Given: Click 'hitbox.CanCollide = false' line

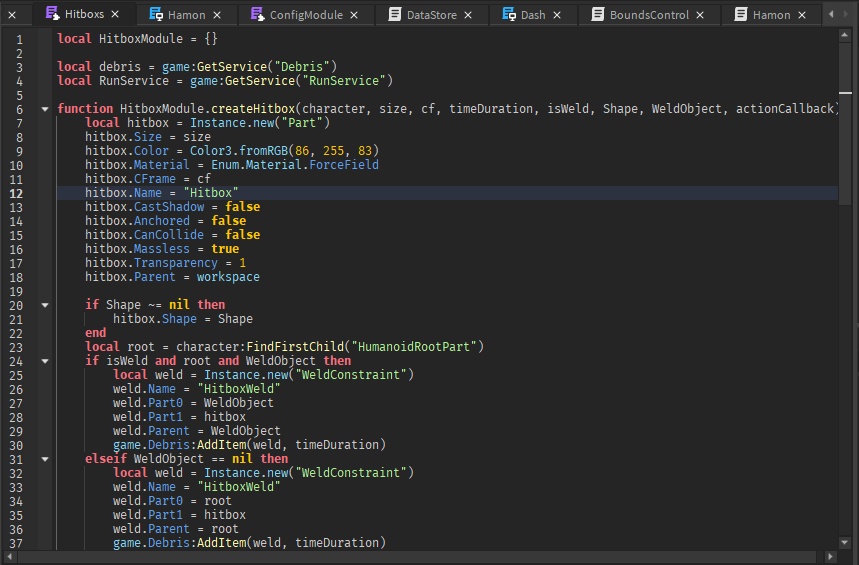Looking at the screenshot, I should [x=173, y=235].
